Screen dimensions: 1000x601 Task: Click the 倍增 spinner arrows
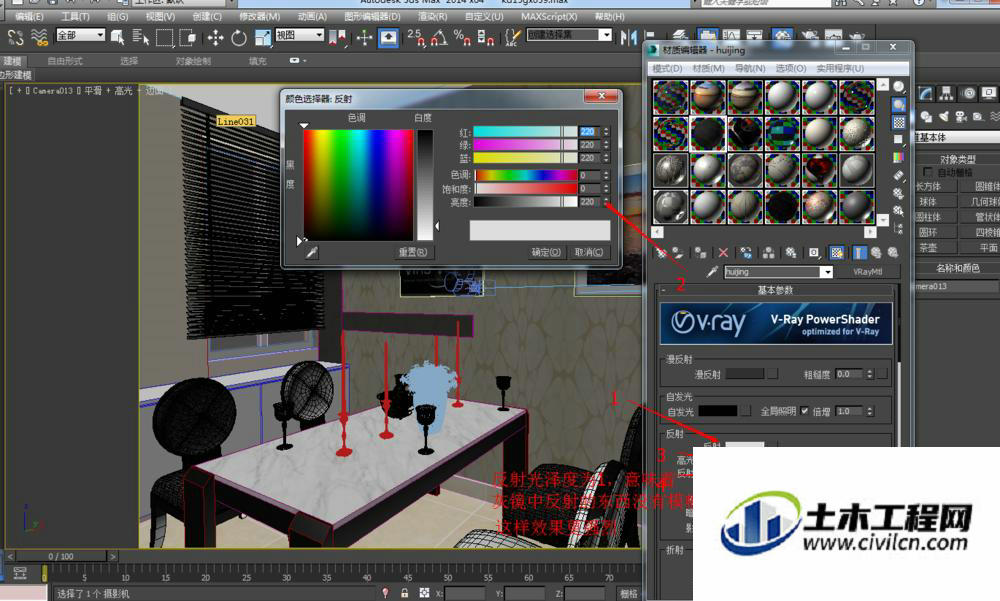point(870,412)
